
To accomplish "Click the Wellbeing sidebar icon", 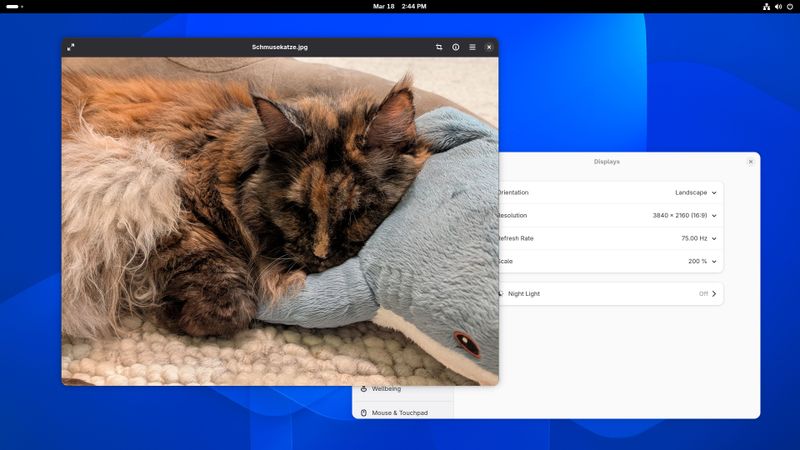I will pos(364,389).
